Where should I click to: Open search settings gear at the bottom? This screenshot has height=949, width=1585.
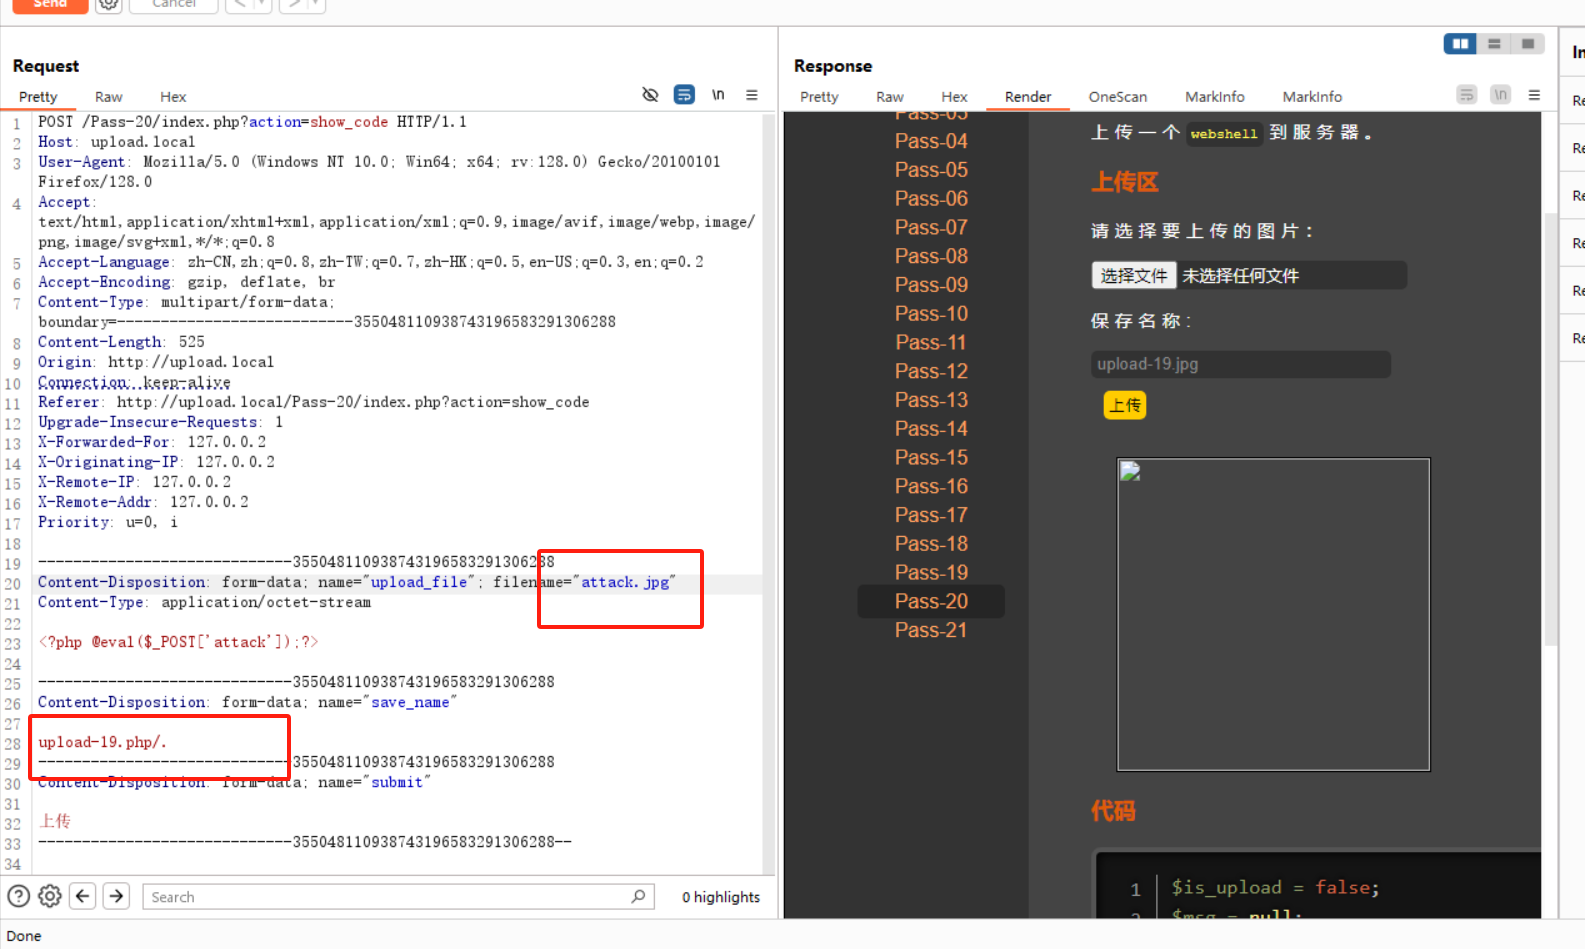[50, 896]
